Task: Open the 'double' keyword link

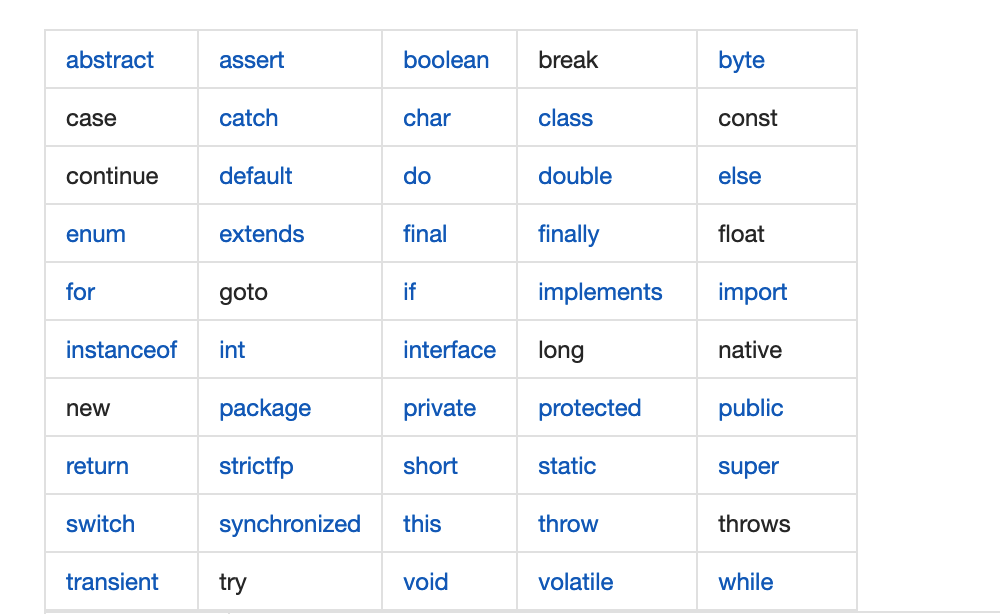Action: click(x=575, y=176)
